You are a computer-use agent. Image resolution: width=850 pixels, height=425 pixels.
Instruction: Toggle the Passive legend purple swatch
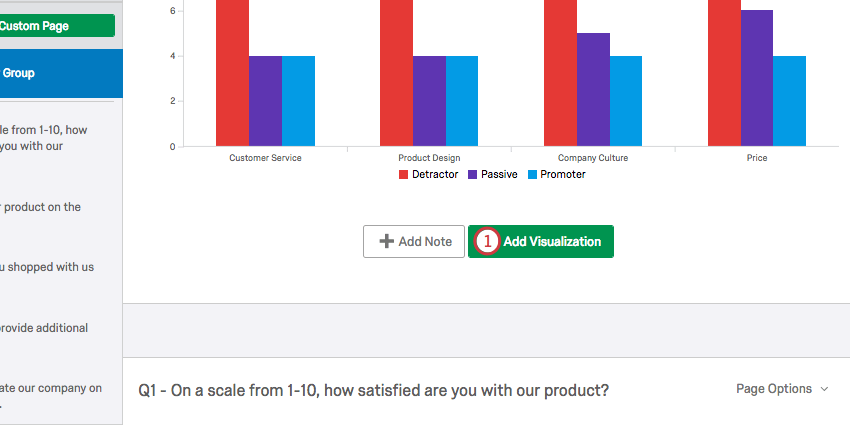pos(473,175)
